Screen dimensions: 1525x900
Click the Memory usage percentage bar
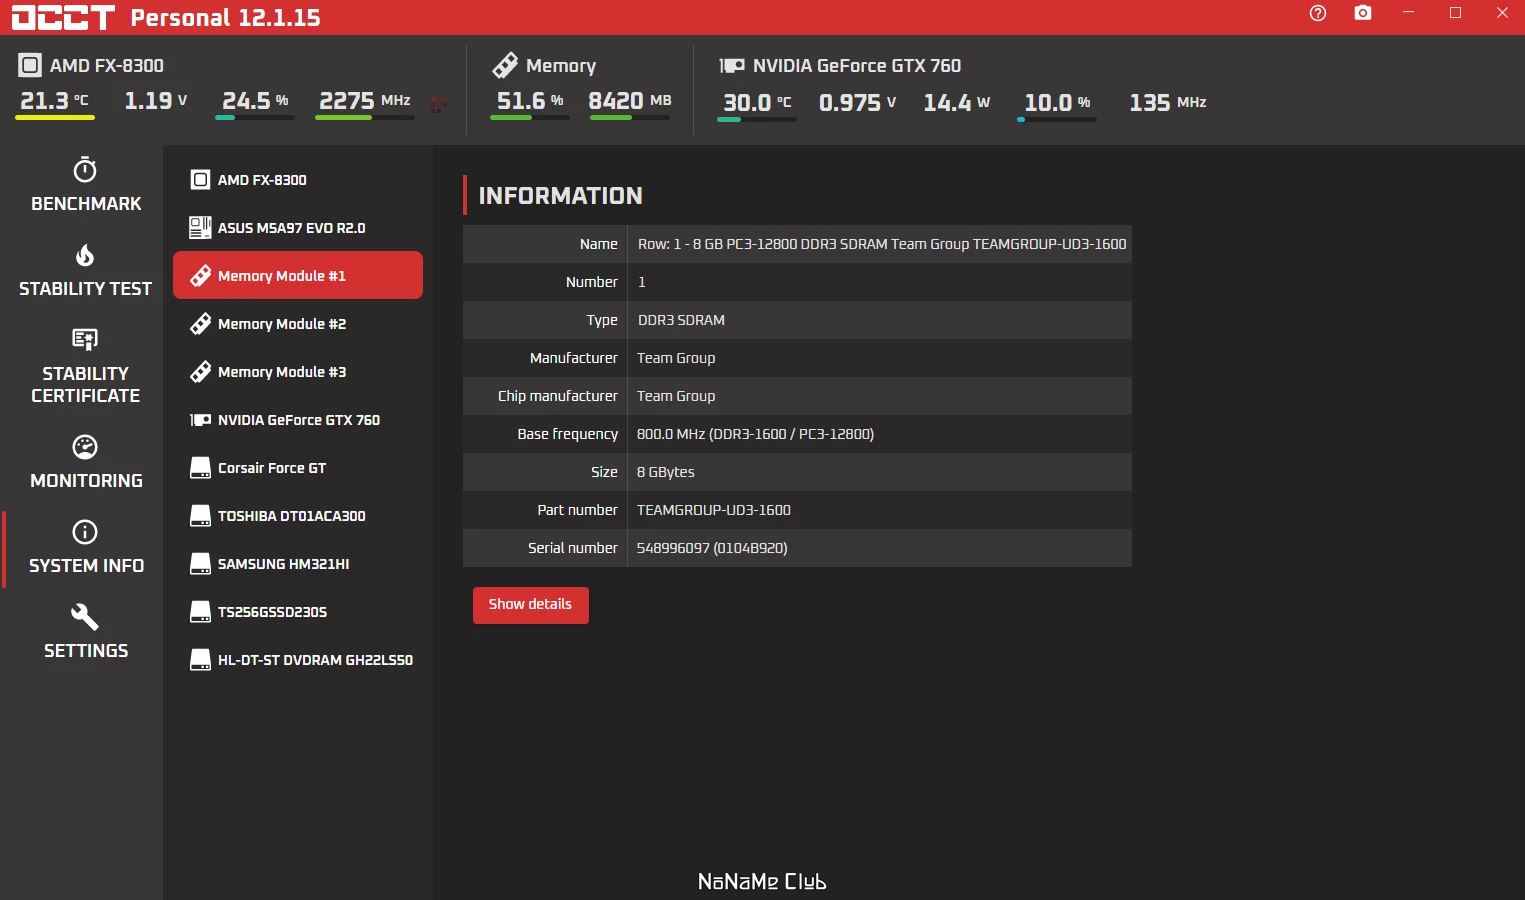pos(530,118)
